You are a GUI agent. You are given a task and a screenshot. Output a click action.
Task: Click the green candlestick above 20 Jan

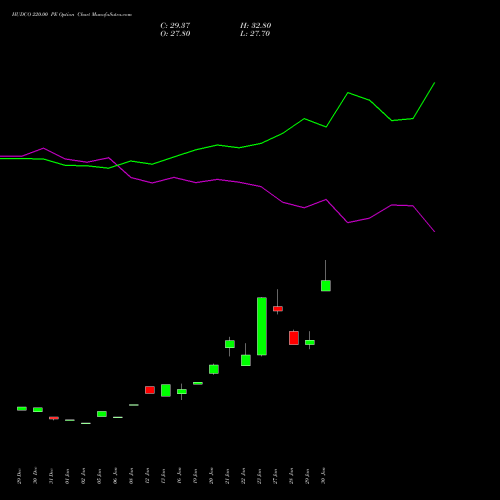pos(214,369)
